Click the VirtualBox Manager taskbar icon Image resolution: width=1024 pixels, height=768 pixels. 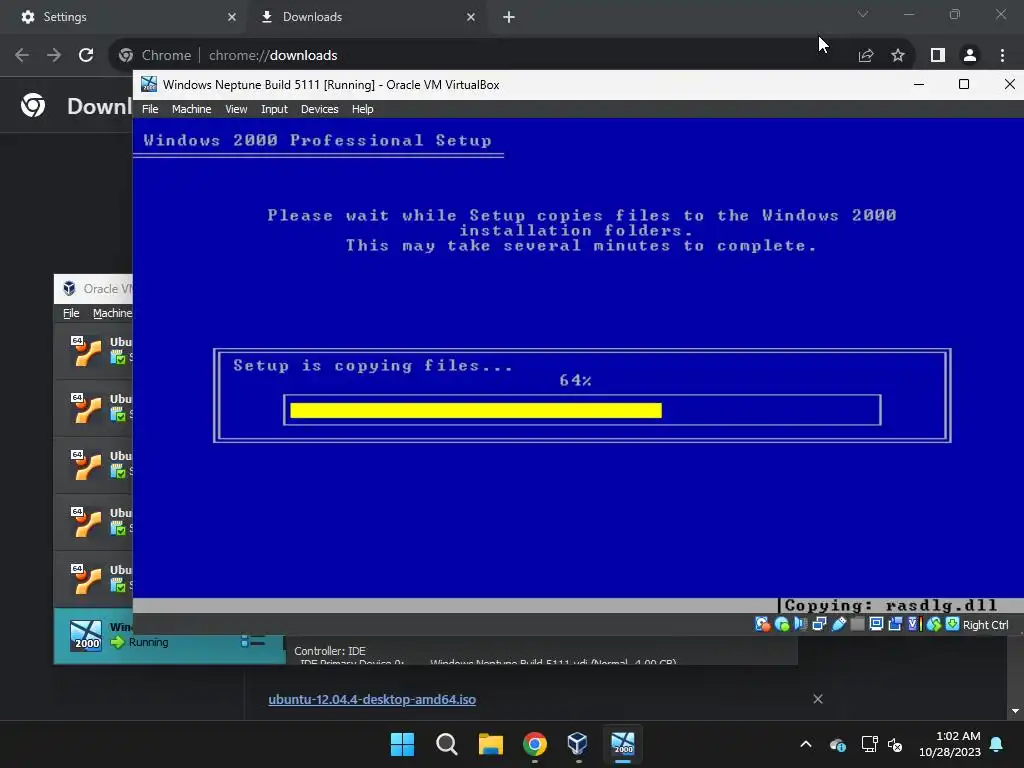(578, 744)
